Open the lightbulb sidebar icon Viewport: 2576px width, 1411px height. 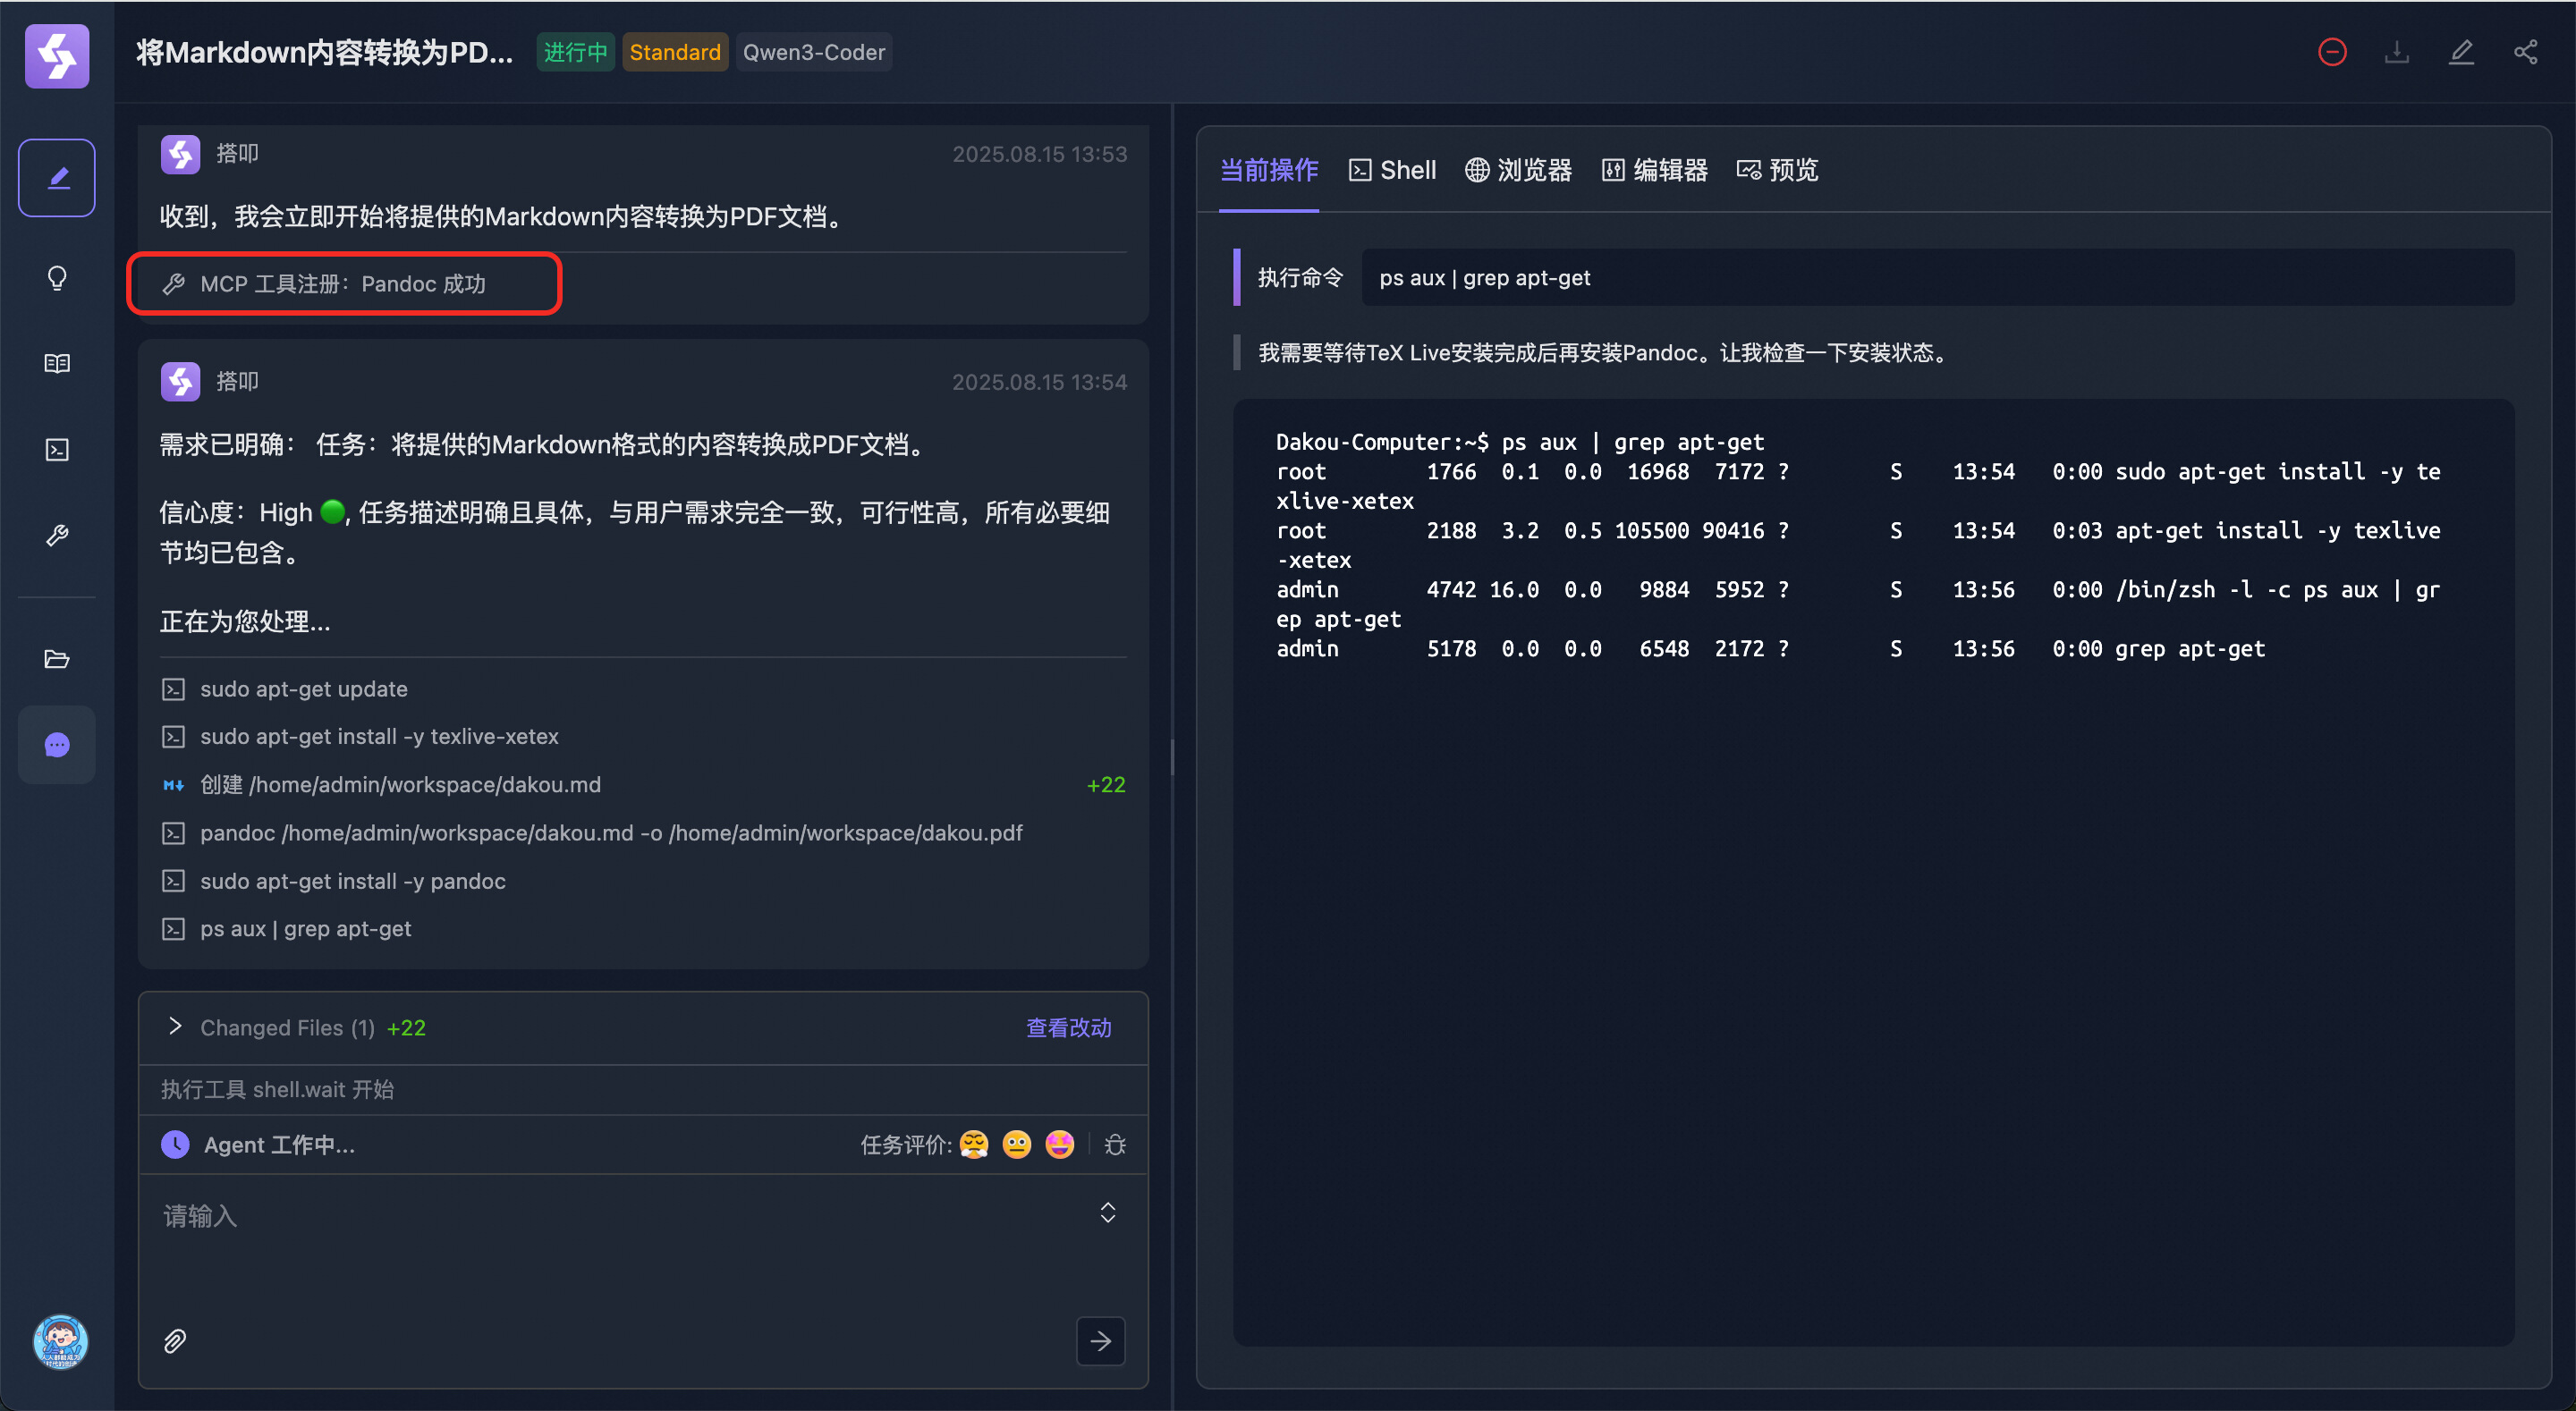pyautogui.click(x=57, y=278)
